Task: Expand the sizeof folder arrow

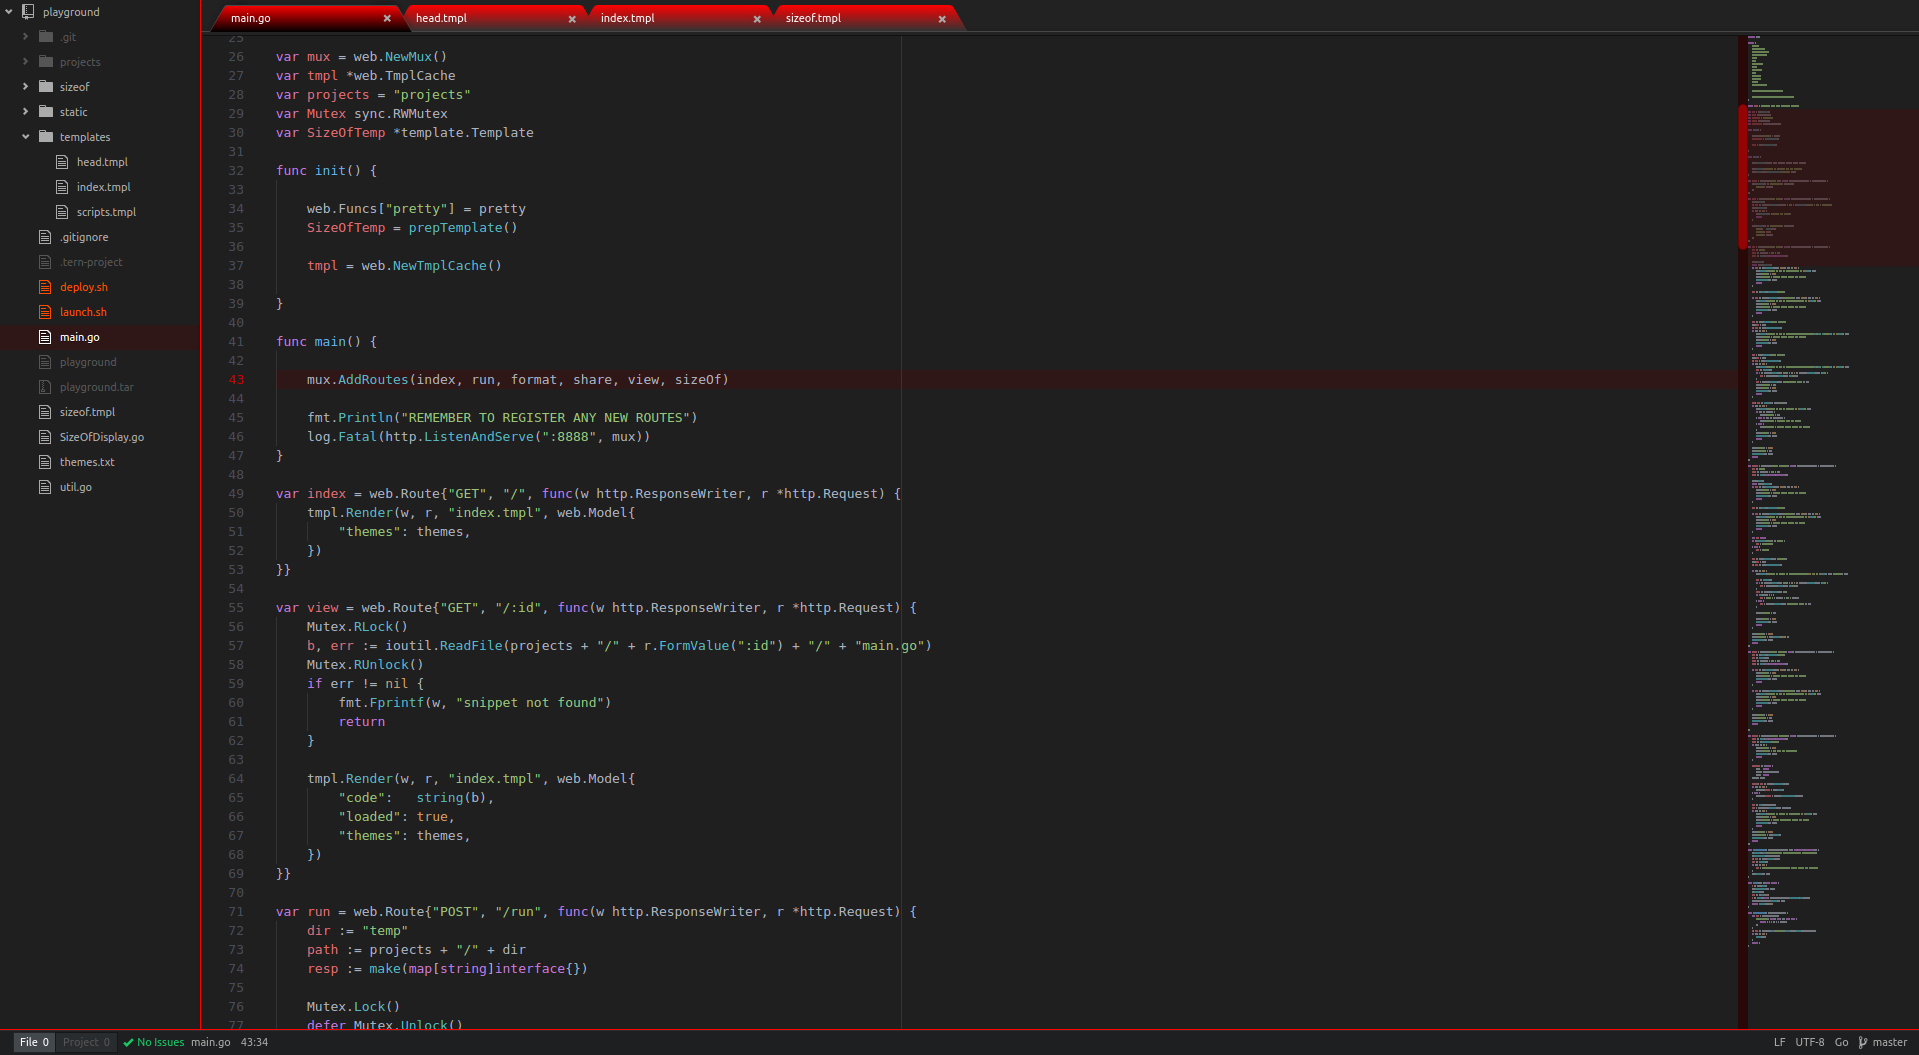Action: click(26, 87)
